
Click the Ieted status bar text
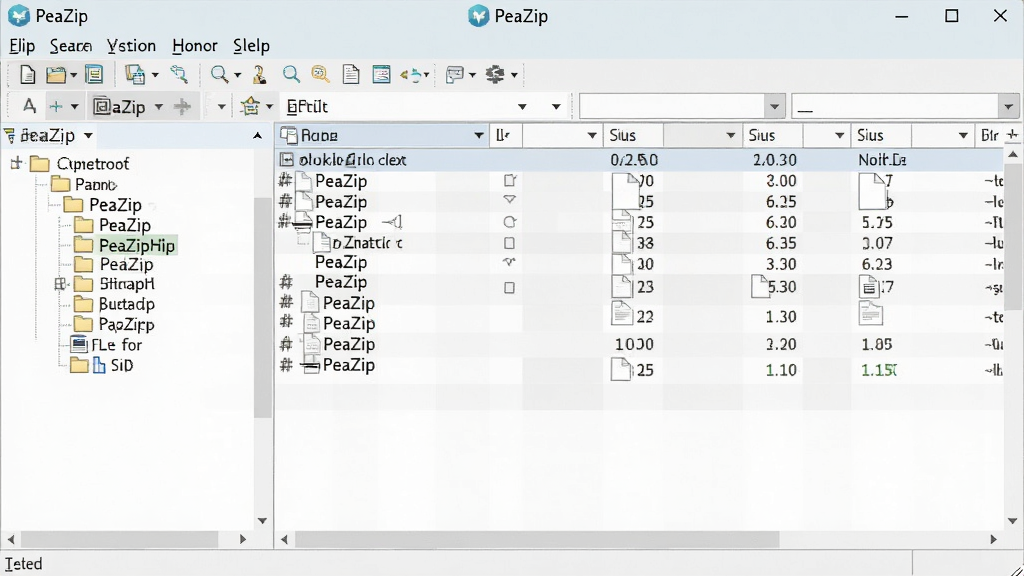point(24,564)
